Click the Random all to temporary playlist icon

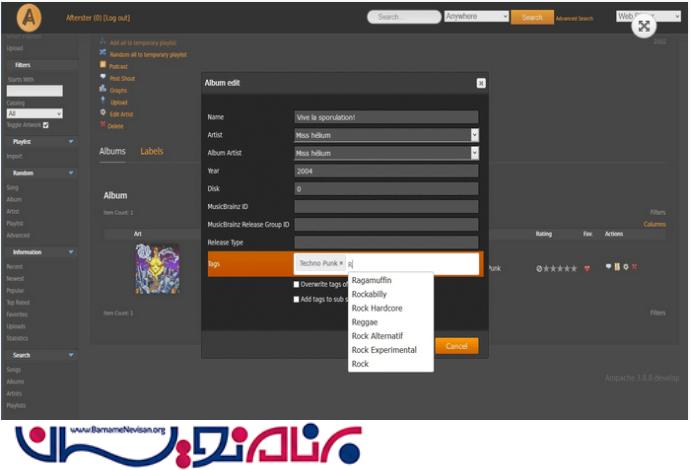pos(103,52)
